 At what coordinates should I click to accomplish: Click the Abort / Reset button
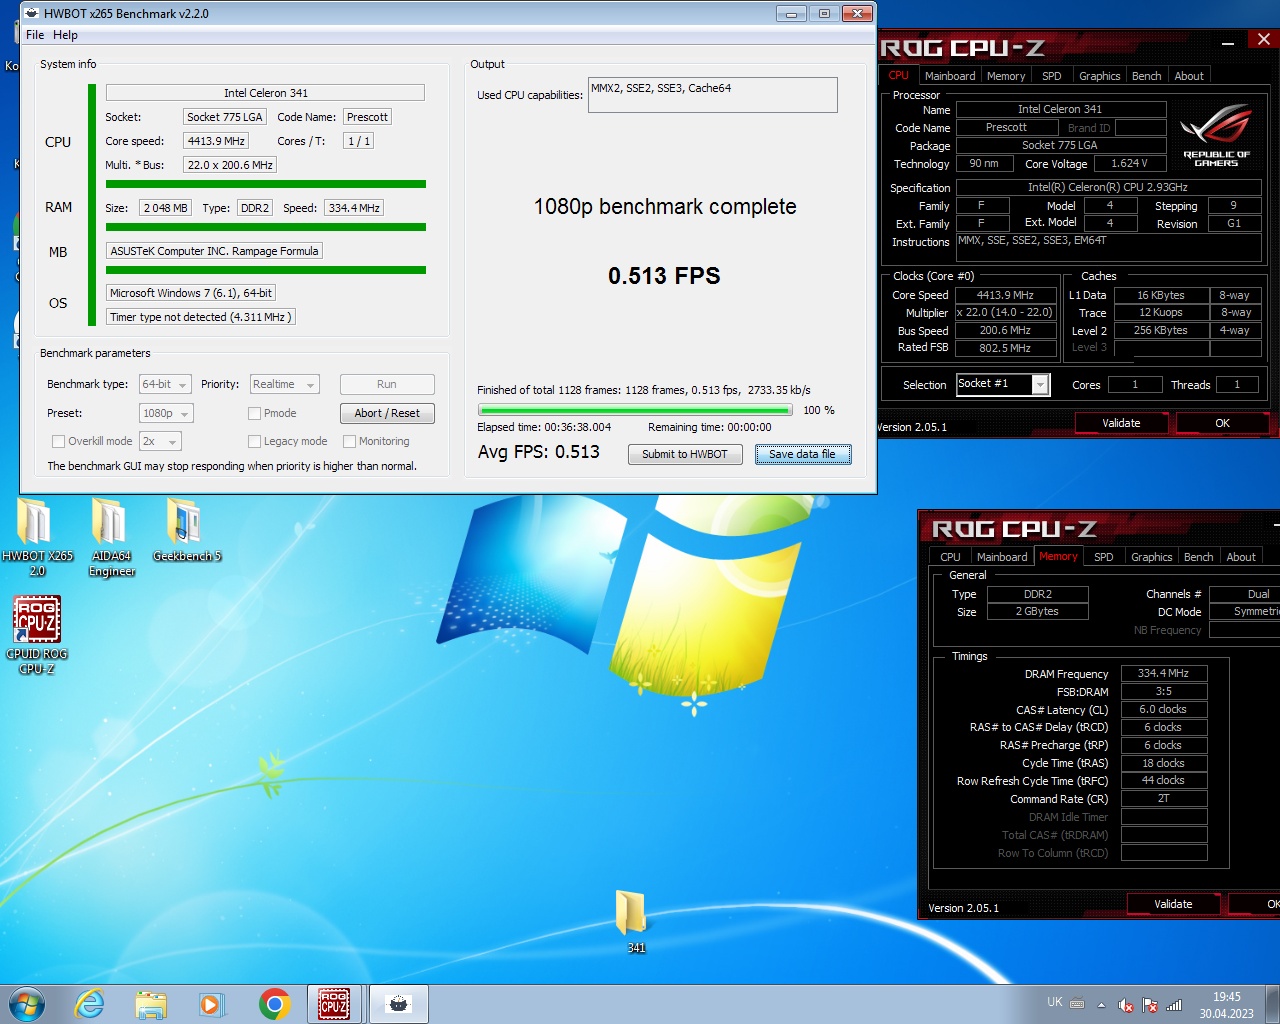pos(387,413)
